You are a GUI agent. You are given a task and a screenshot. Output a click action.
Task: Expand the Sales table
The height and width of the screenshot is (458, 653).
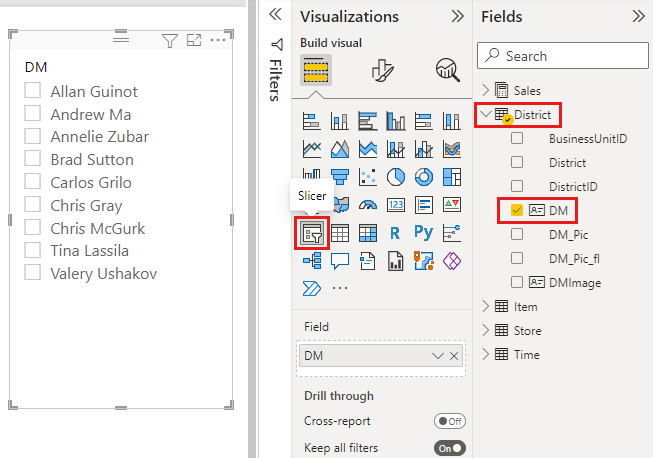click(x=486, y=90)
